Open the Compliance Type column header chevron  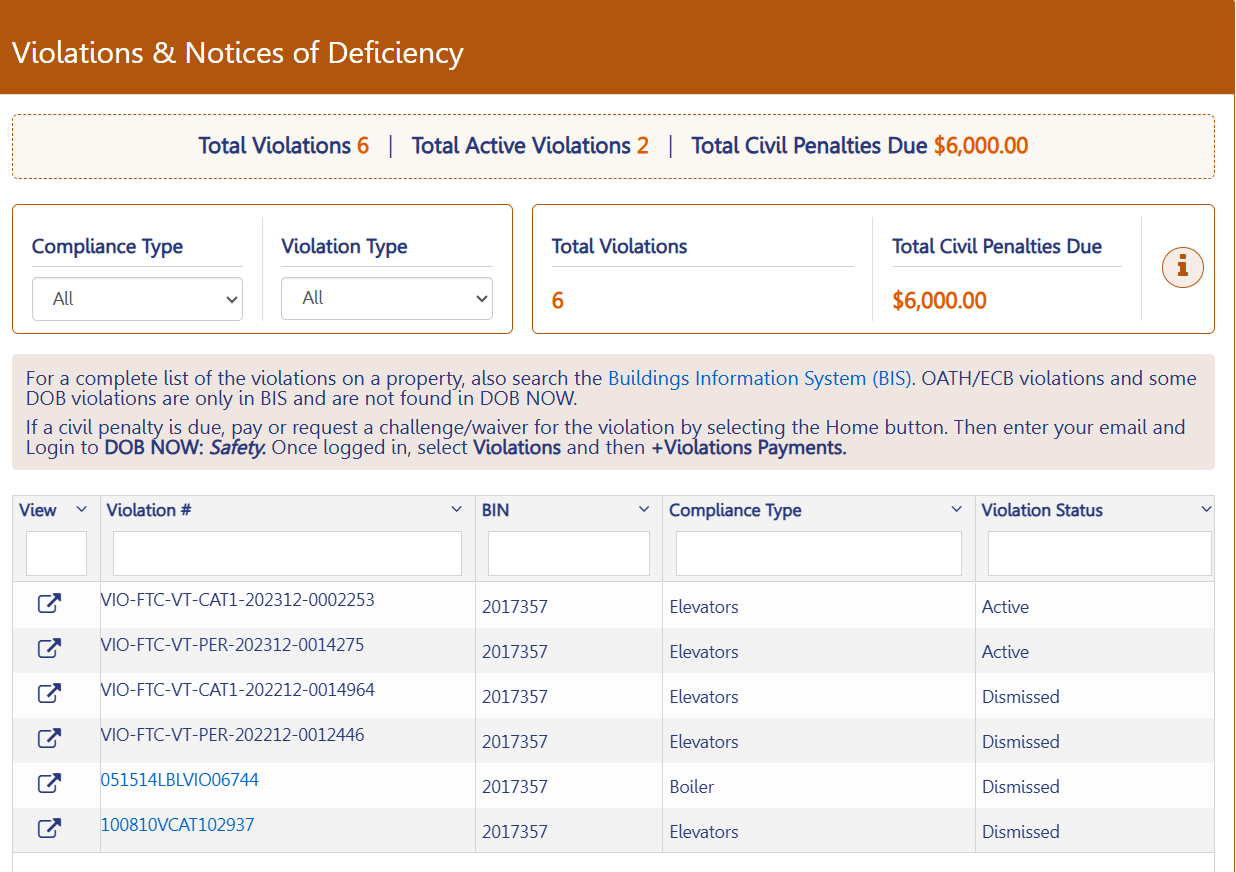[956, 510]
